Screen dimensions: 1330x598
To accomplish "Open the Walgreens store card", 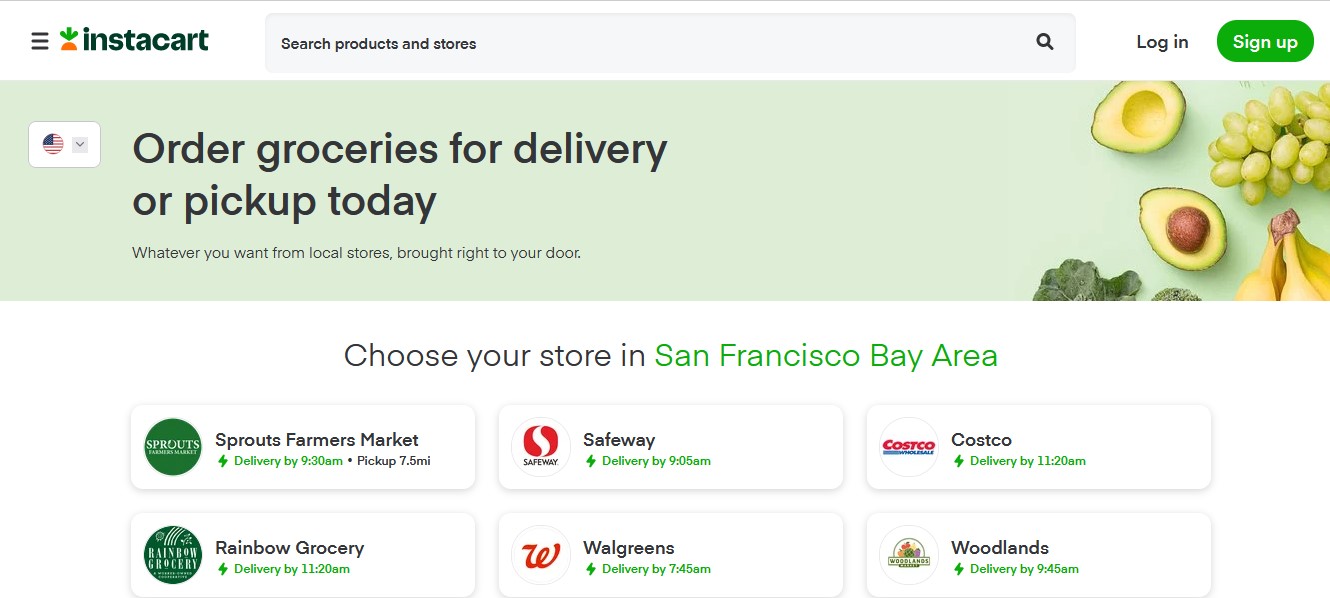I will point(671,555).
